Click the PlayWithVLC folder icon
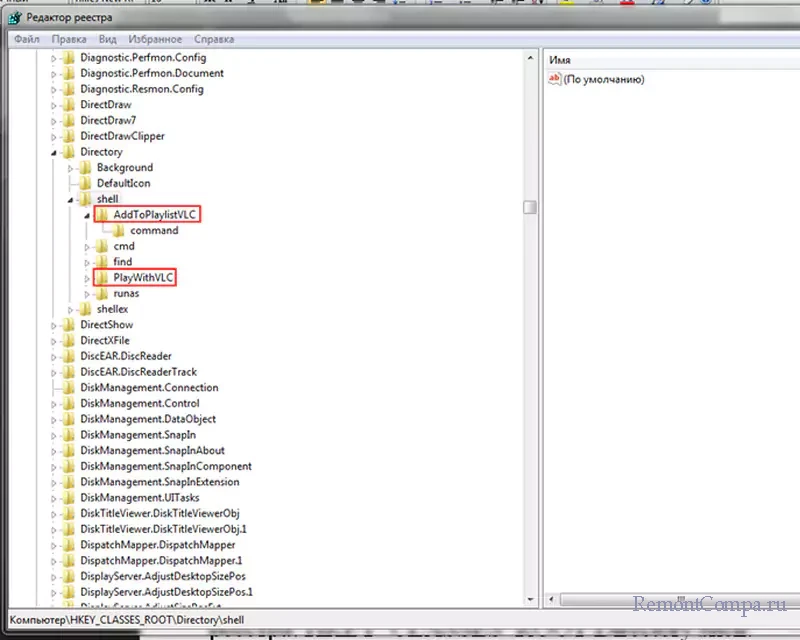The image size is (800, 640). click(x=101, y=278)
